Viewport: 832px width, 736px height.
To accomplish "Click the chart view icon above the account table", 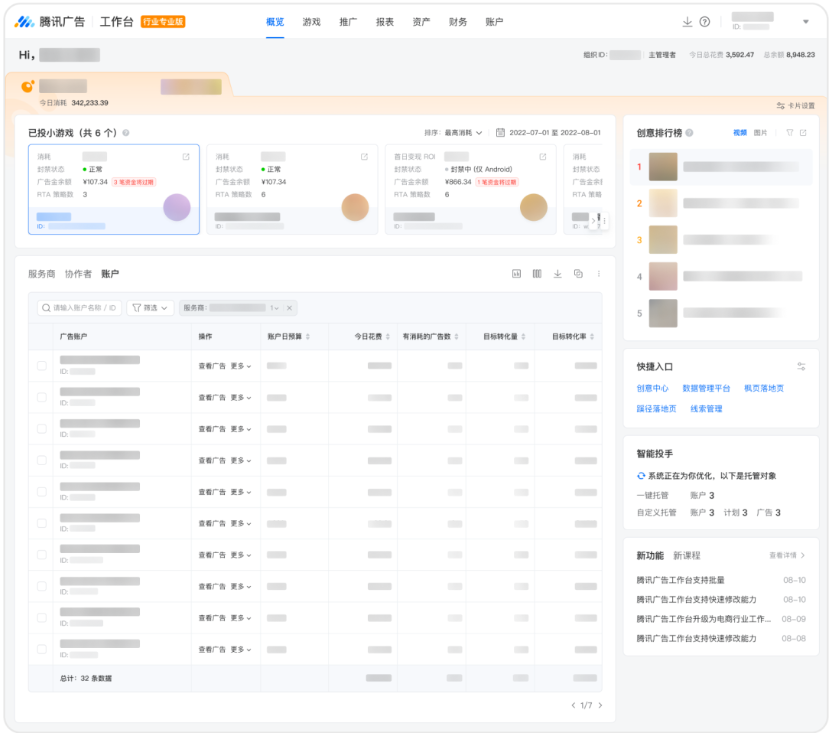I will (x=516, y=274).
